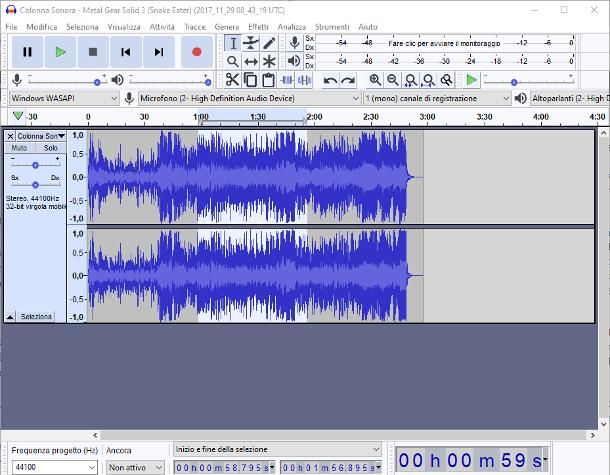610x475 pixels.
Task: Open the Frequenza progetto 44100 dropdown
Action: pyautogui.click(x=54, y=467)
